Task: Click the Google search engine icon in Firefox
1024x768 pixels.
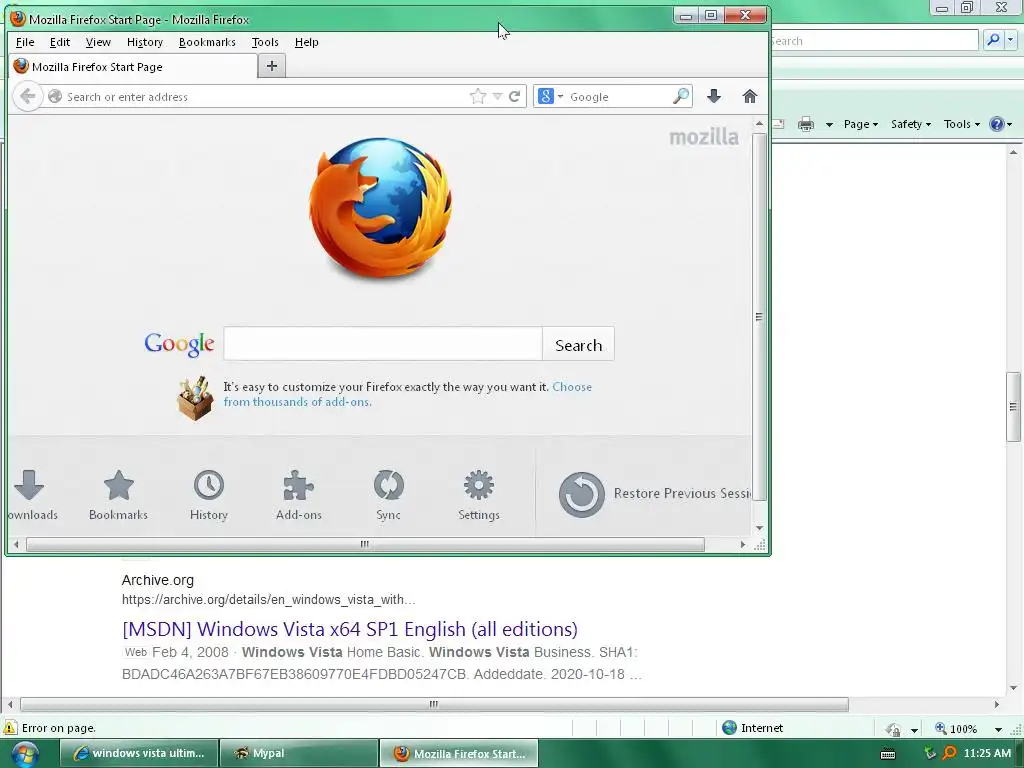Action: (x=545, y=97)
